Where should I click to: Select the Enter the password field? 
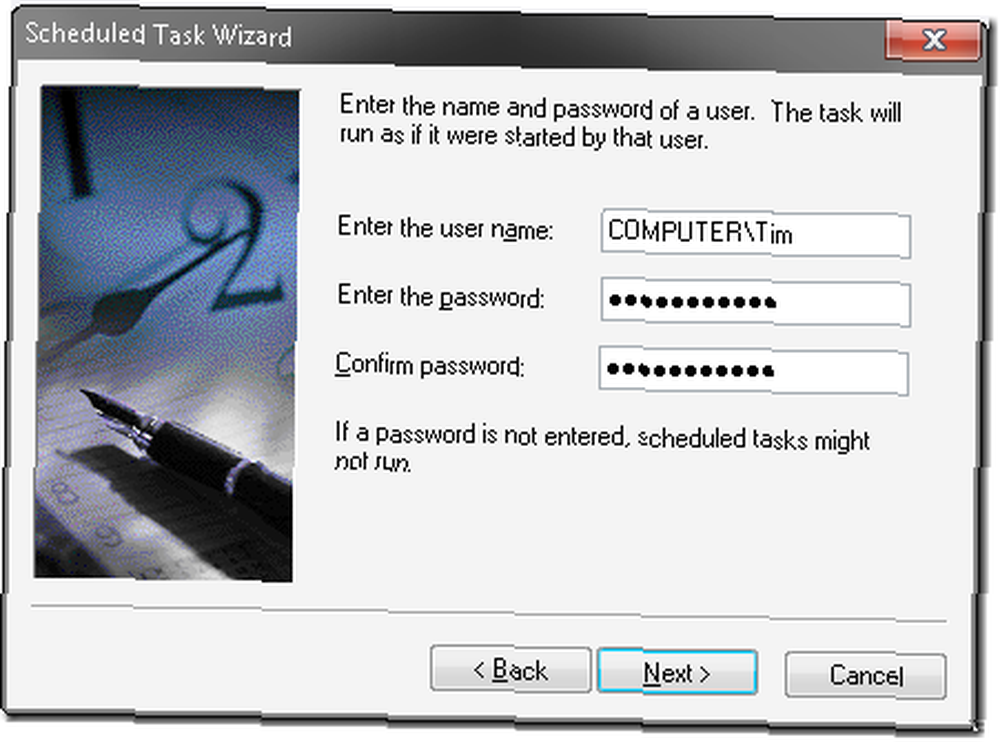tap(756, 303)
